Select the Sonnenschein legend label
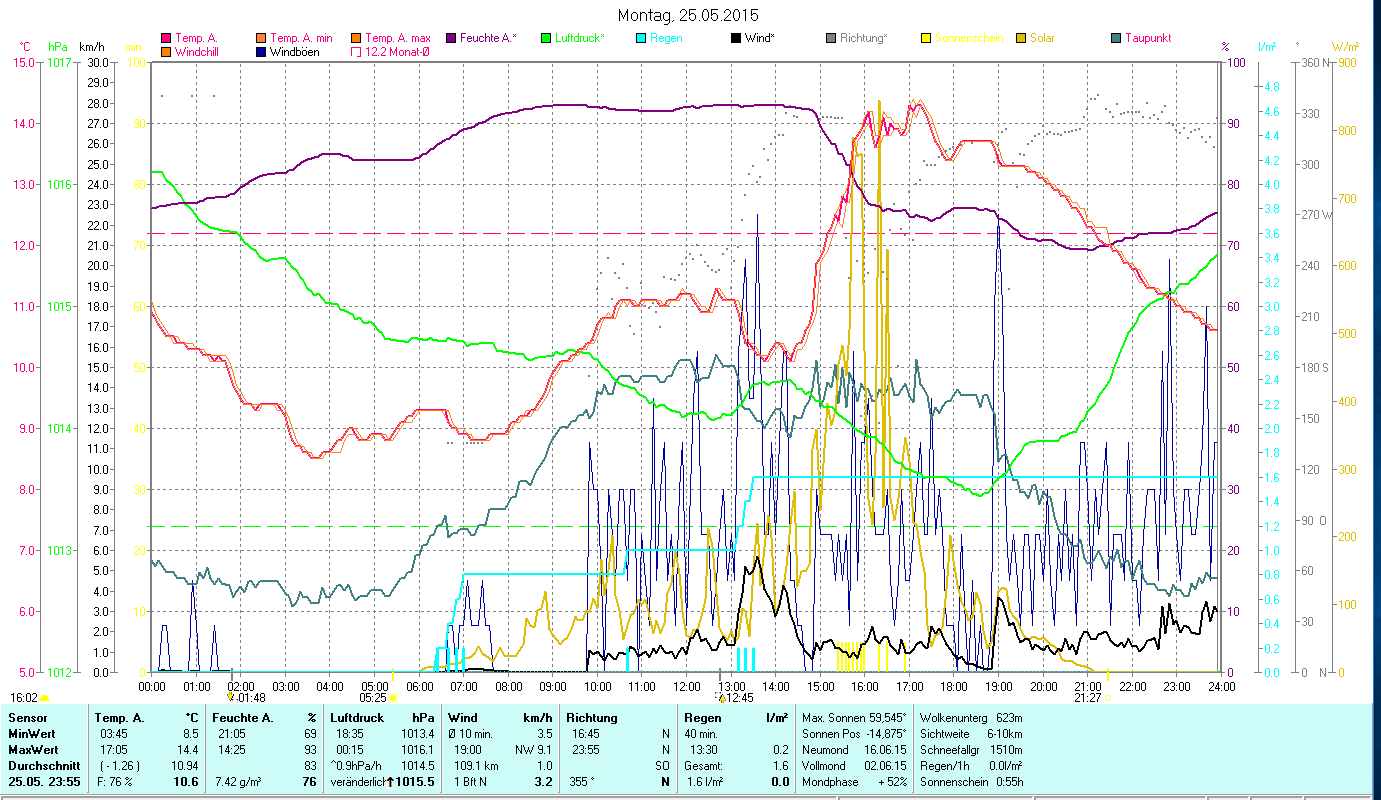The width and height of the screenshot is (1381, 800). (x=967, y=38)
